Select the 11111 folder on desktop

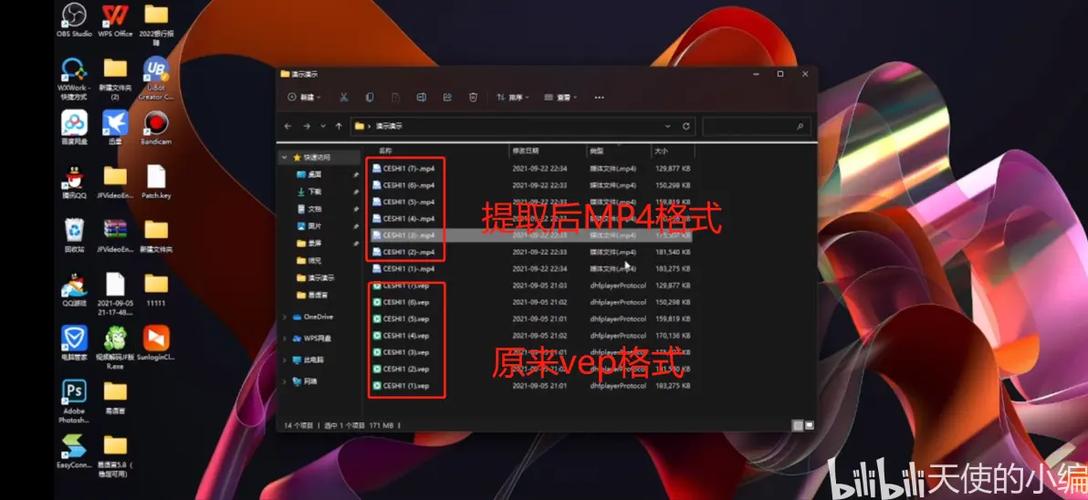point(156,289)
